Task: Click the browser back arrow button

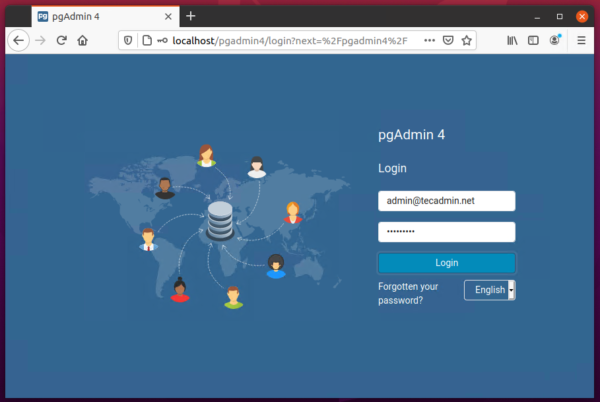Action: [x=17, y=40]
